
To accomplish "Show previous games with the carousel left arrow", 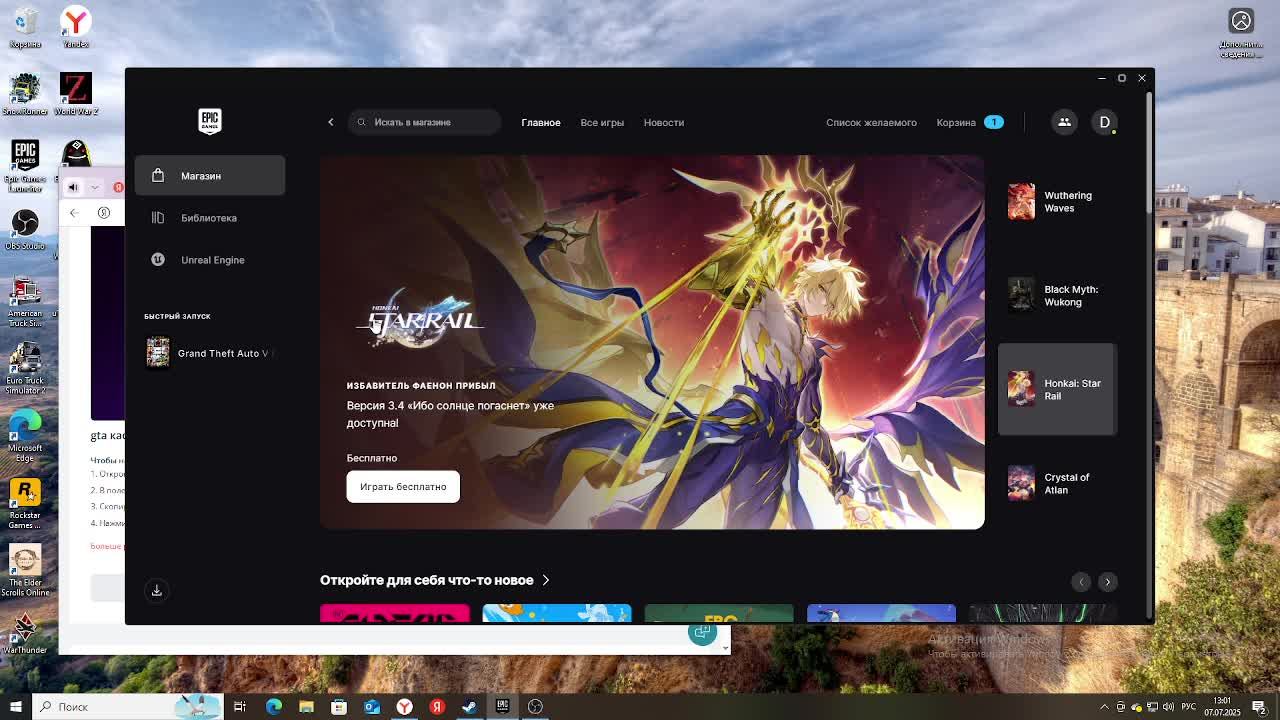I will tap(1081, 582).
